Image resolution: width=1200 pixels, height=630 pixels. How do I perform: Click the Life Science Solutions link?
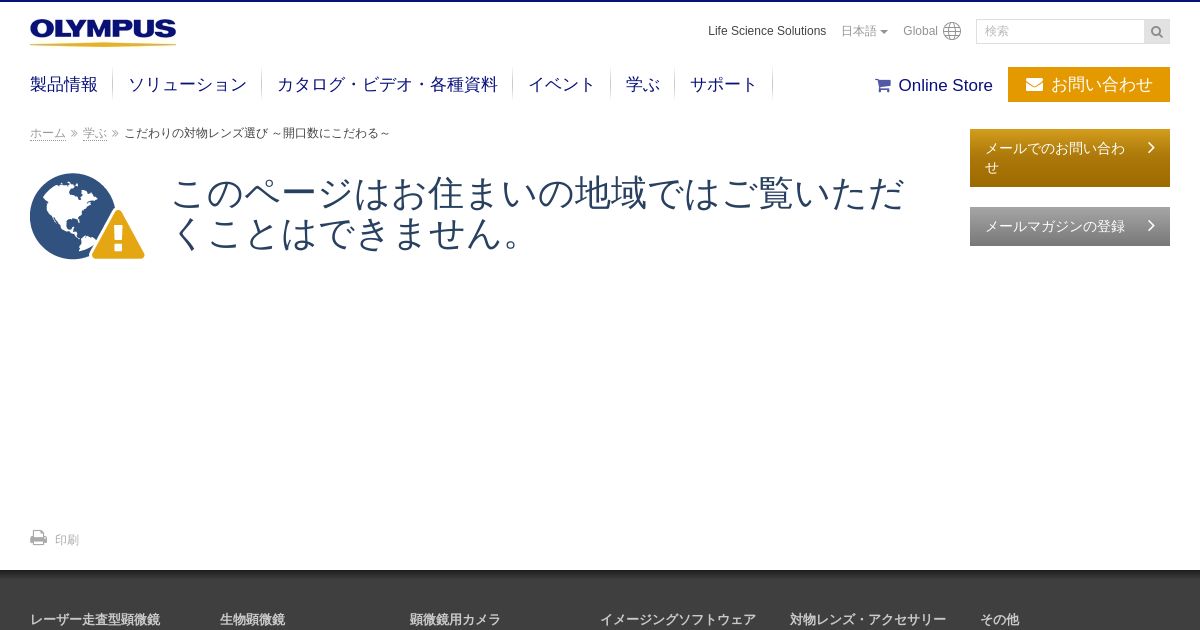click(767, 31)
